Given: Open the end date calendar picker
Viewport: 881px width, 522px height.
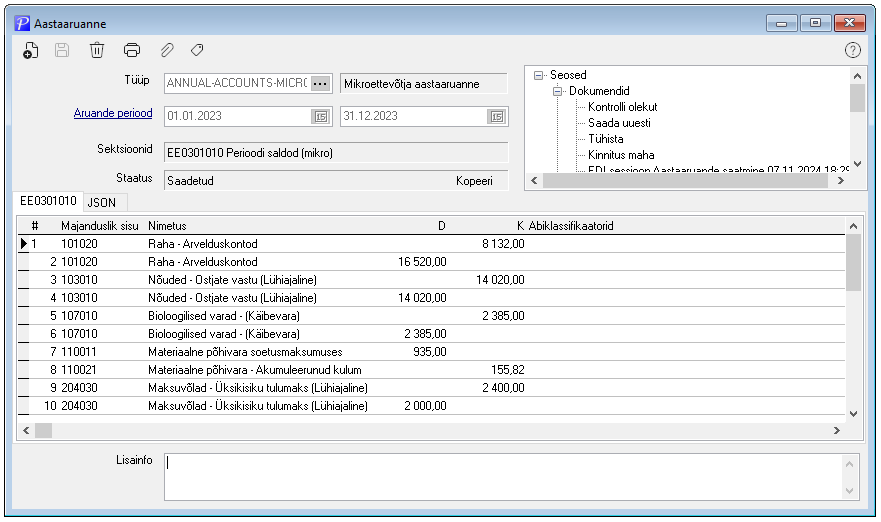Looking at the screenshot, I should [x=497, y=116].
